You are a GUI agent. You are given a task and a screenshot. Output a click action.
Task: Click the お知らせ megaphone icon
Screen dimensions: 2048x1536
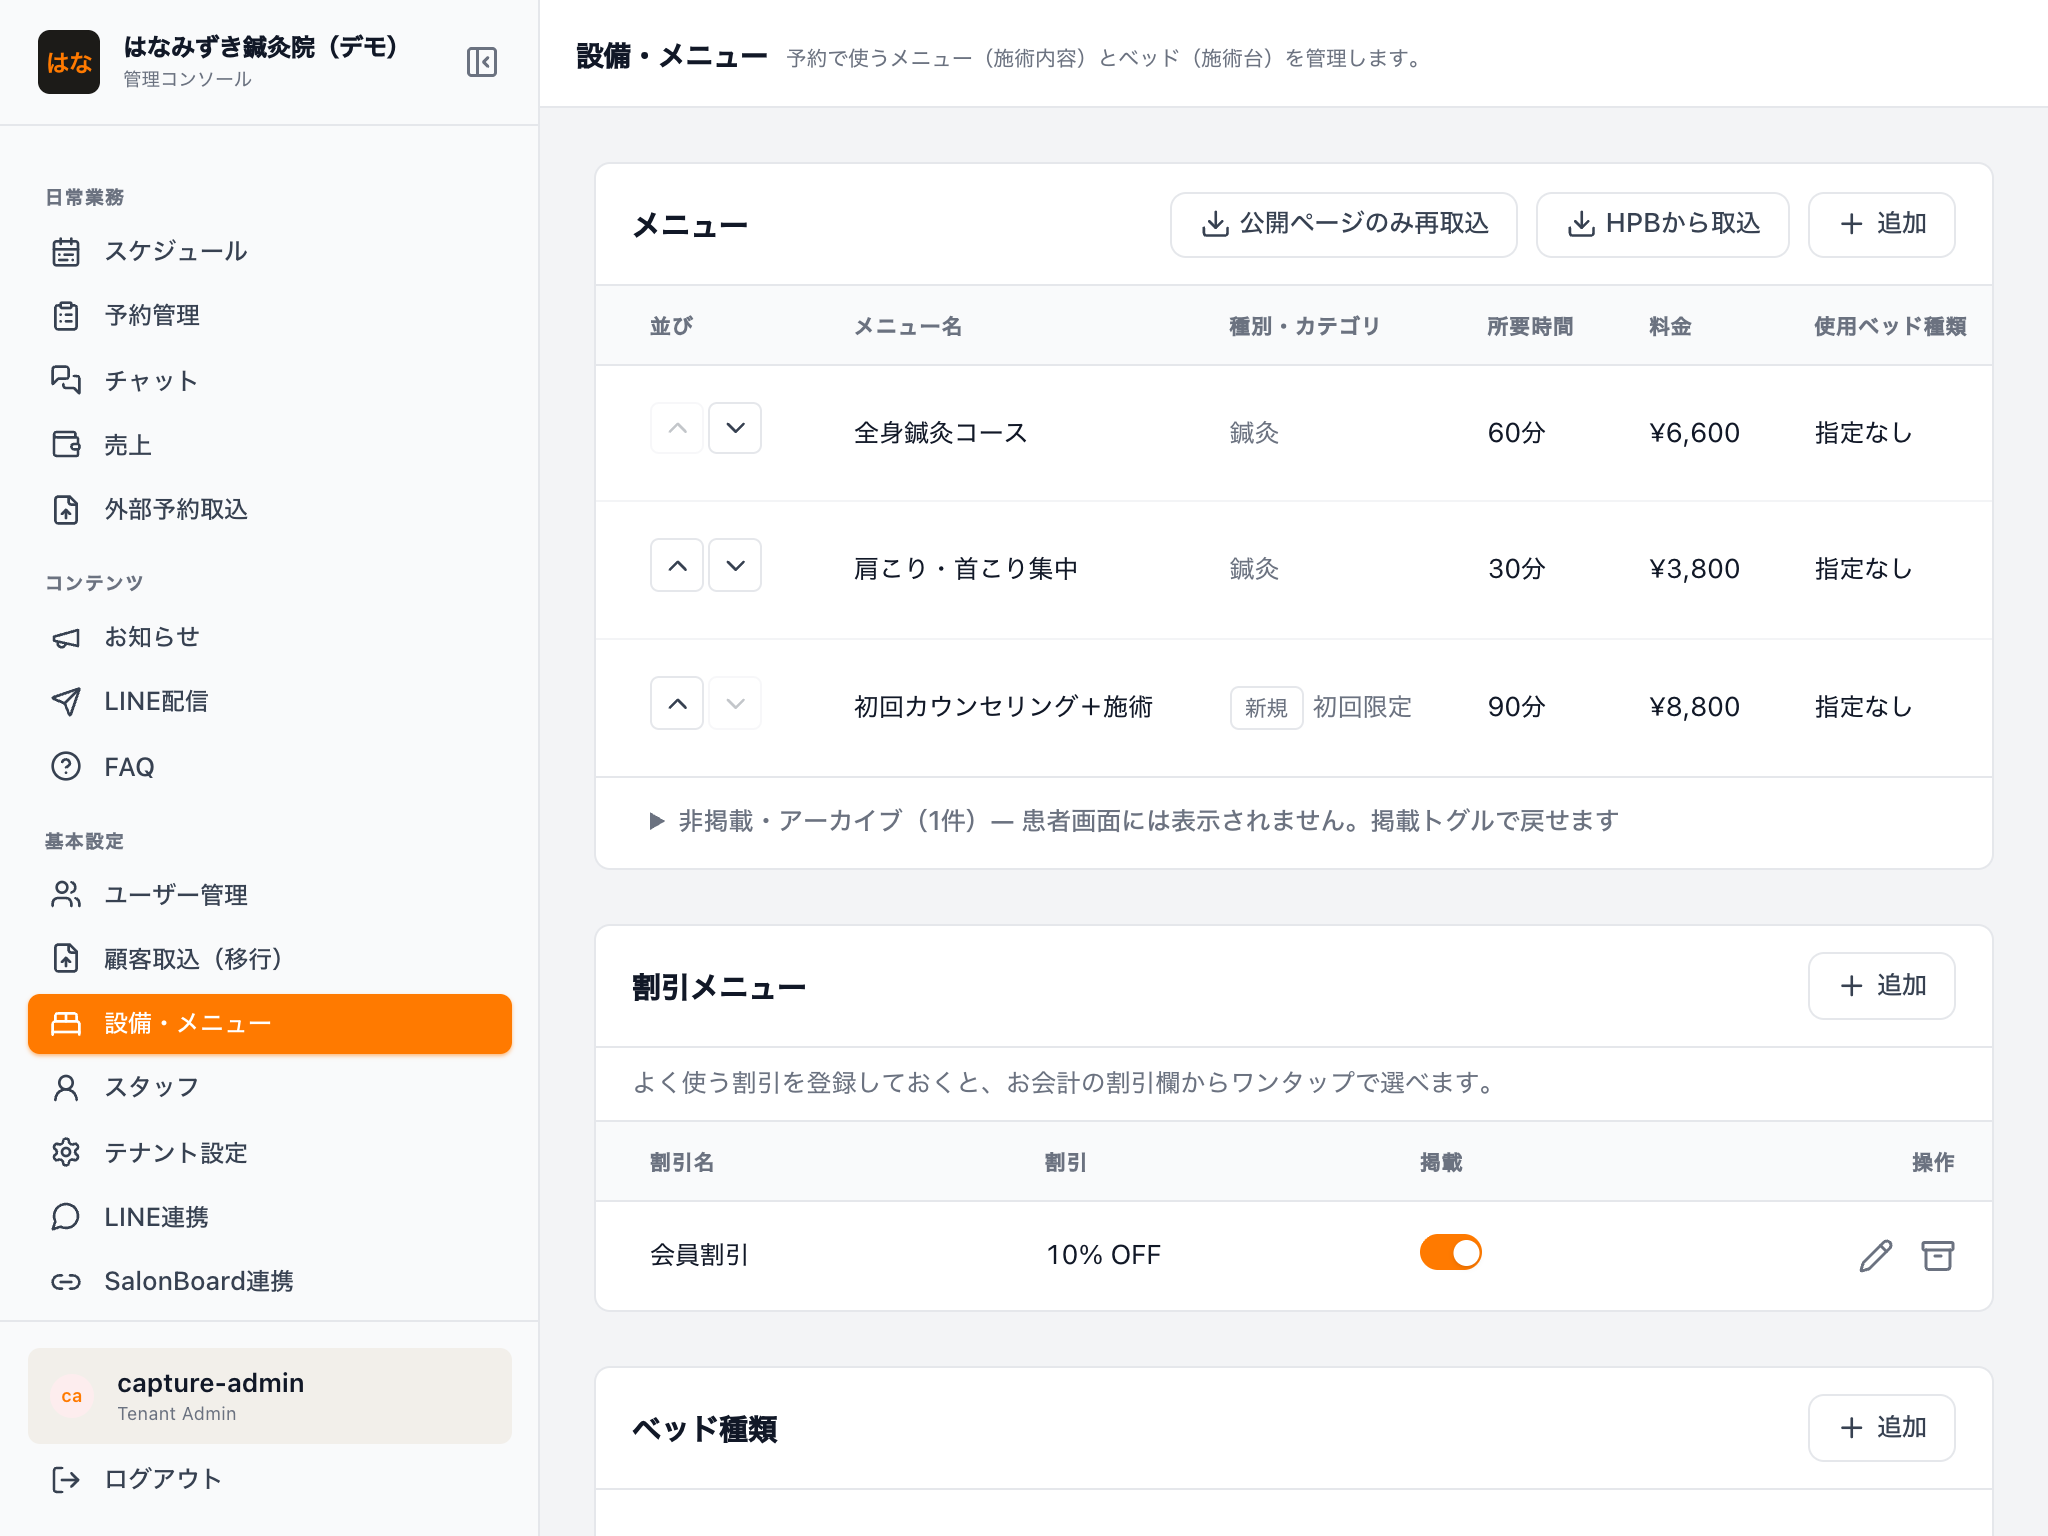(x=66, y=638)
